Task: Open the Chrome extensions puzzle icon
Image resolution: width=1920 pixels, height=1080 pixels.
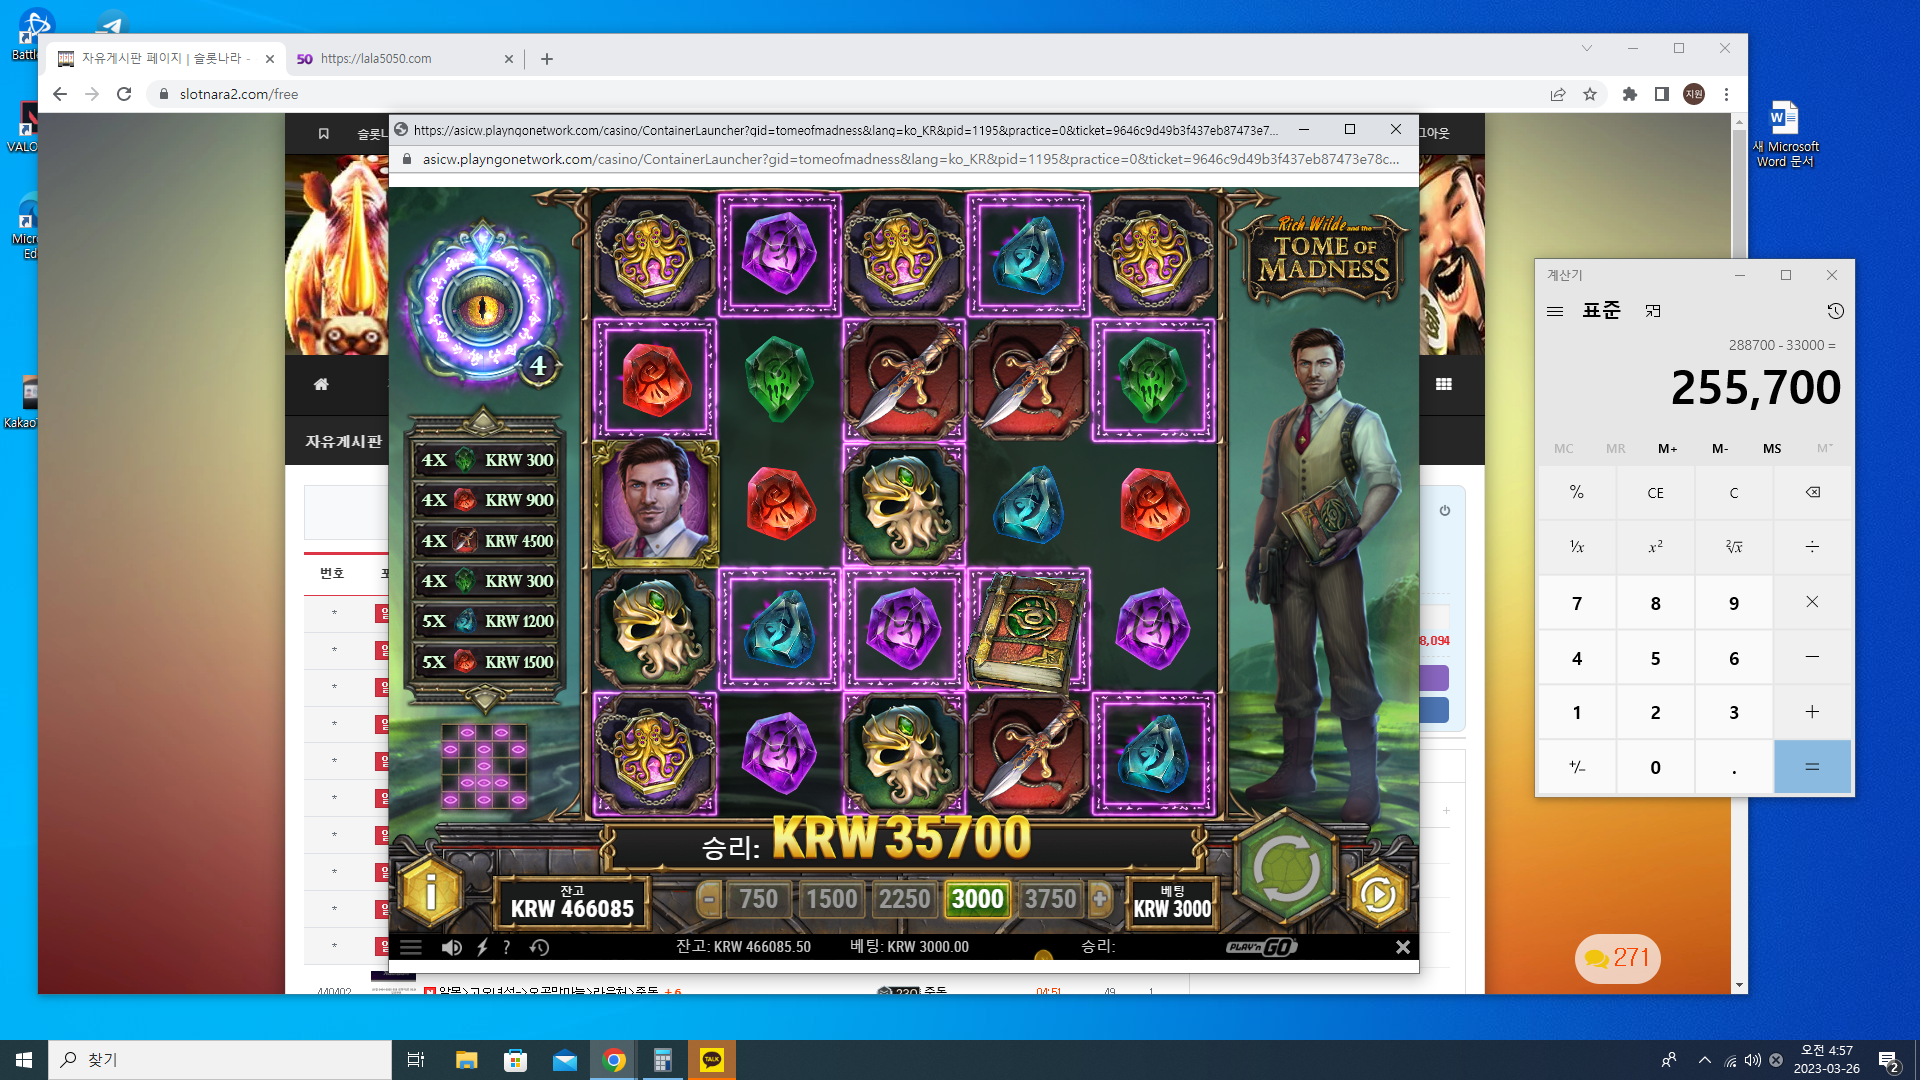Action: (1630, 94)
